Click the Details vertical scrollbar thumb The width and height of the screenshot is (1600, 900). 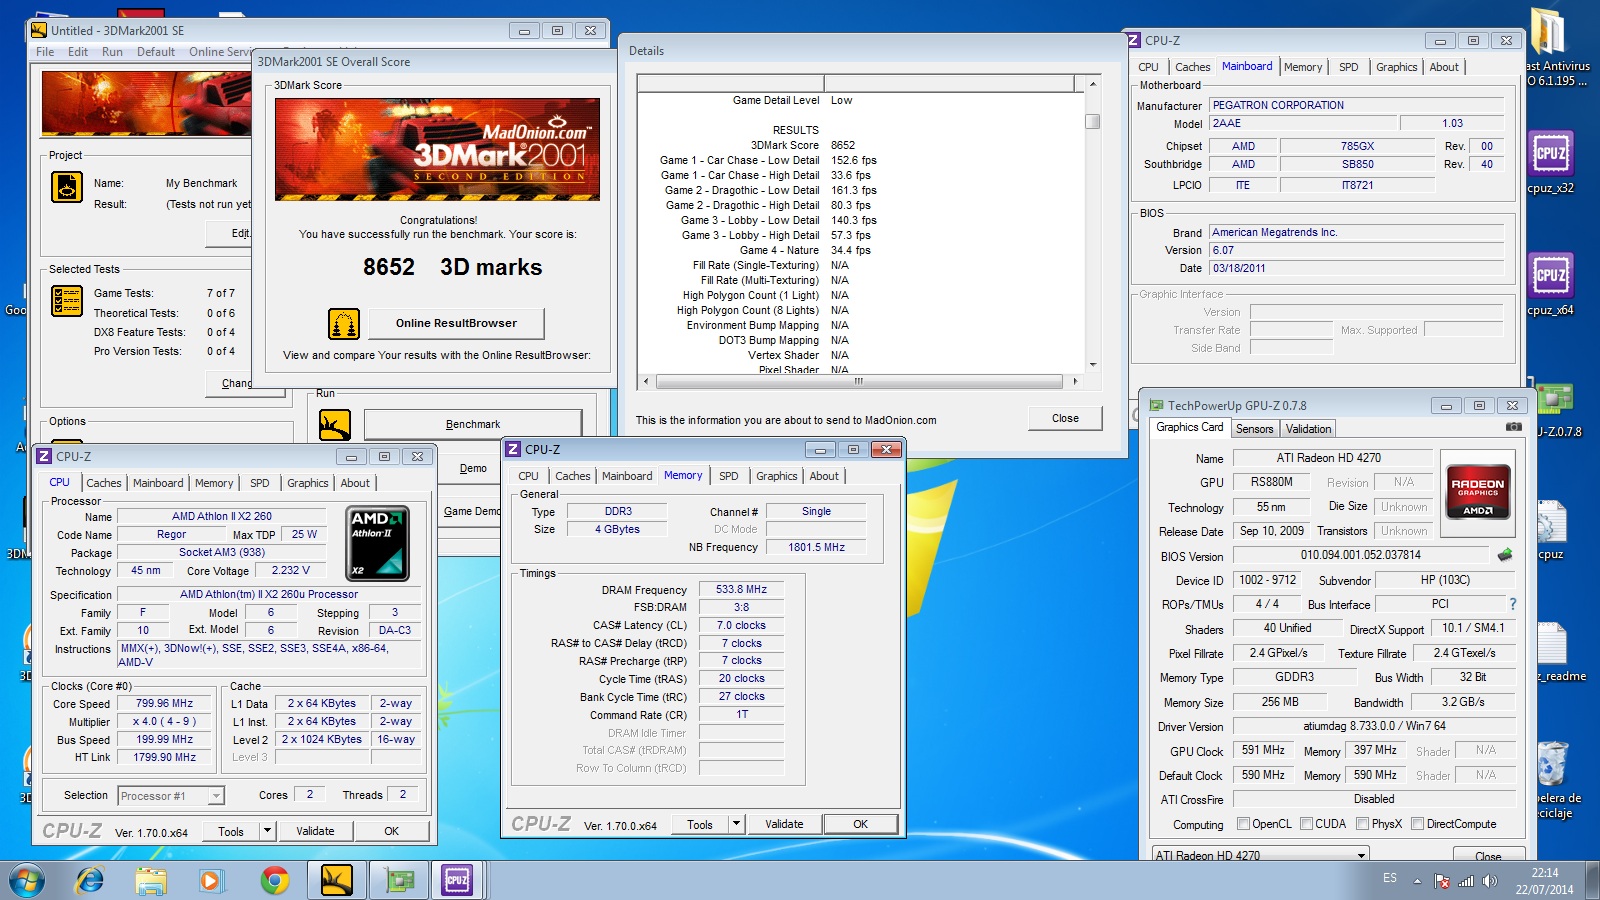tap(1092, 122)
